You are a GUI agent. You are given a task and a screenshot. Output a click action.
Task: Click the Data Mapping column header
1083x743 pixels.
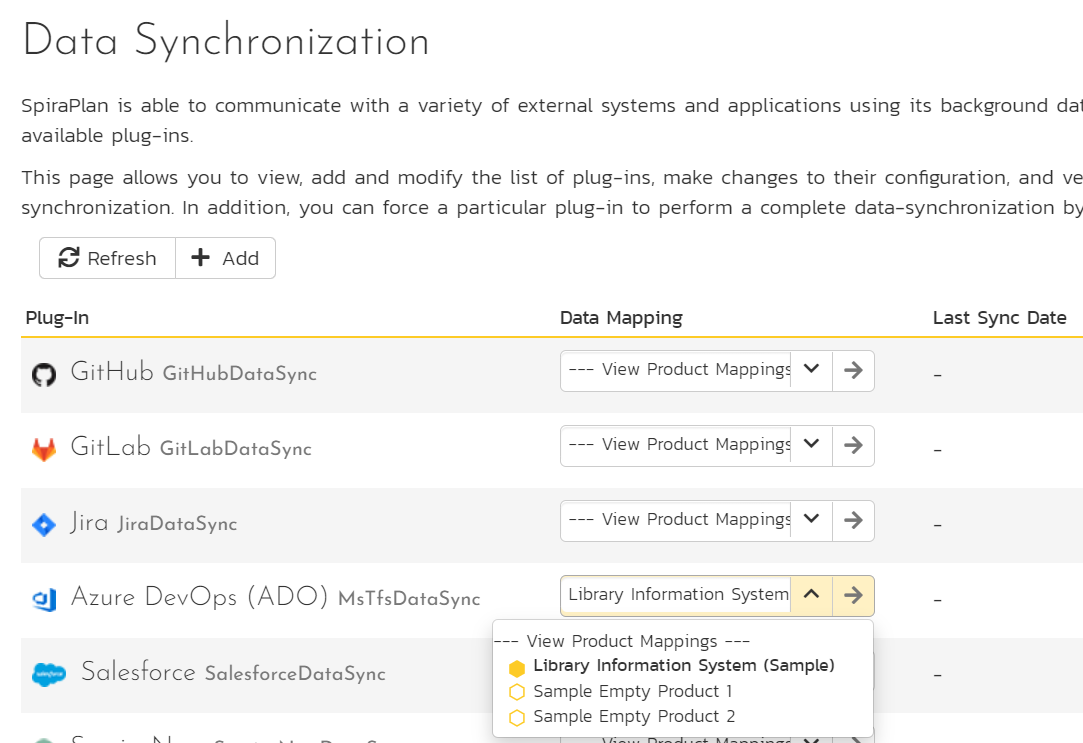coord(621,318)
